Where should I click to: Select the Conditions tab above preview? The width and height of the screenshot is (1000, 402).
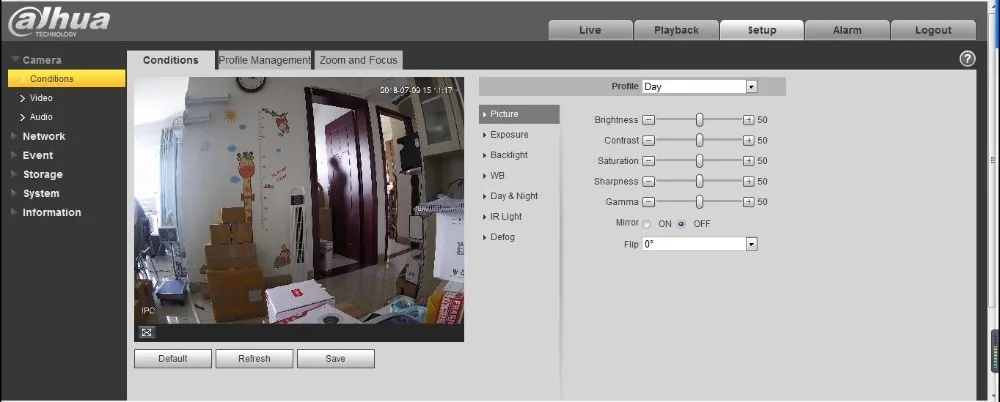coord(171,60)
